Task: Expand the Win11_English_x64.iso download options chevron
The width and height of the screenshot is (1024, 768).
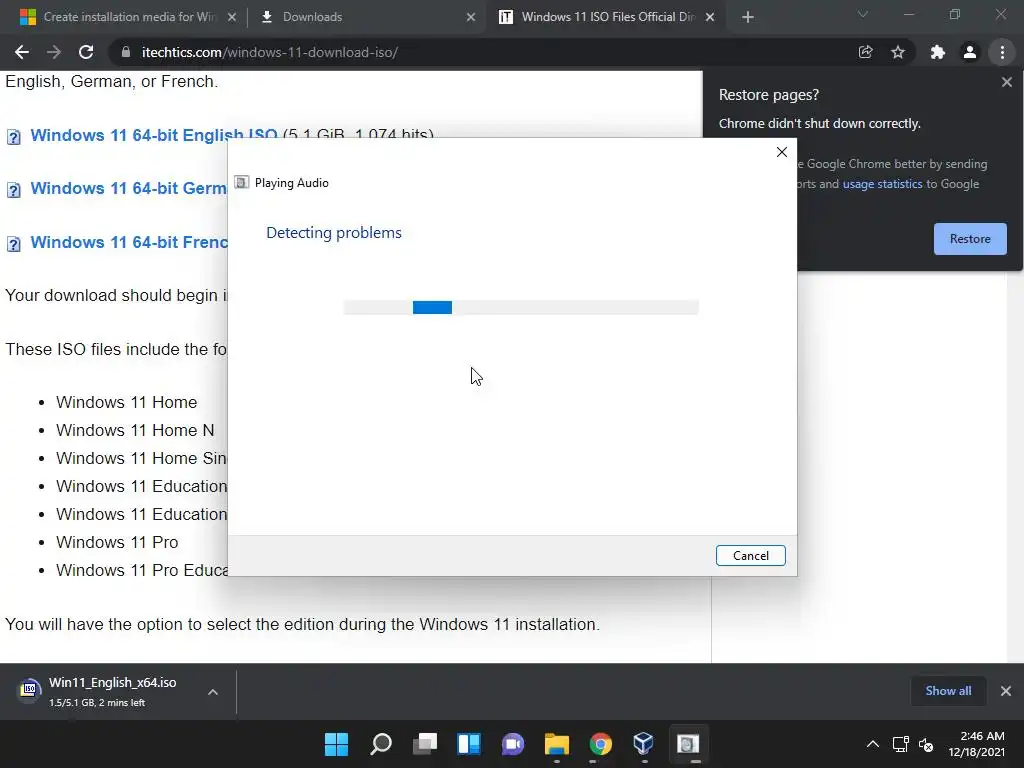Action: pos(213,692)
